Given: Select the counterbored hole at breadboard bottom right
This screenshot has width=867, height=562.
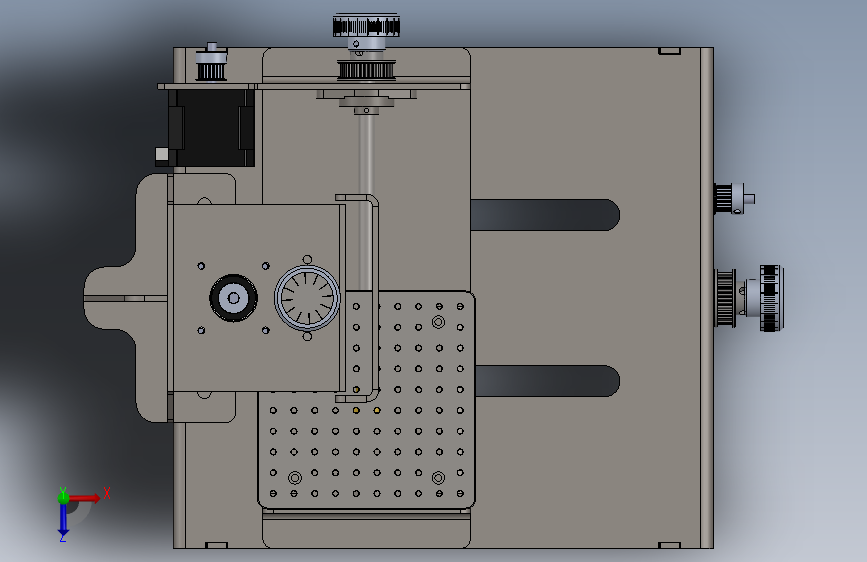Looking at the screenshot, I should [438, 477].
